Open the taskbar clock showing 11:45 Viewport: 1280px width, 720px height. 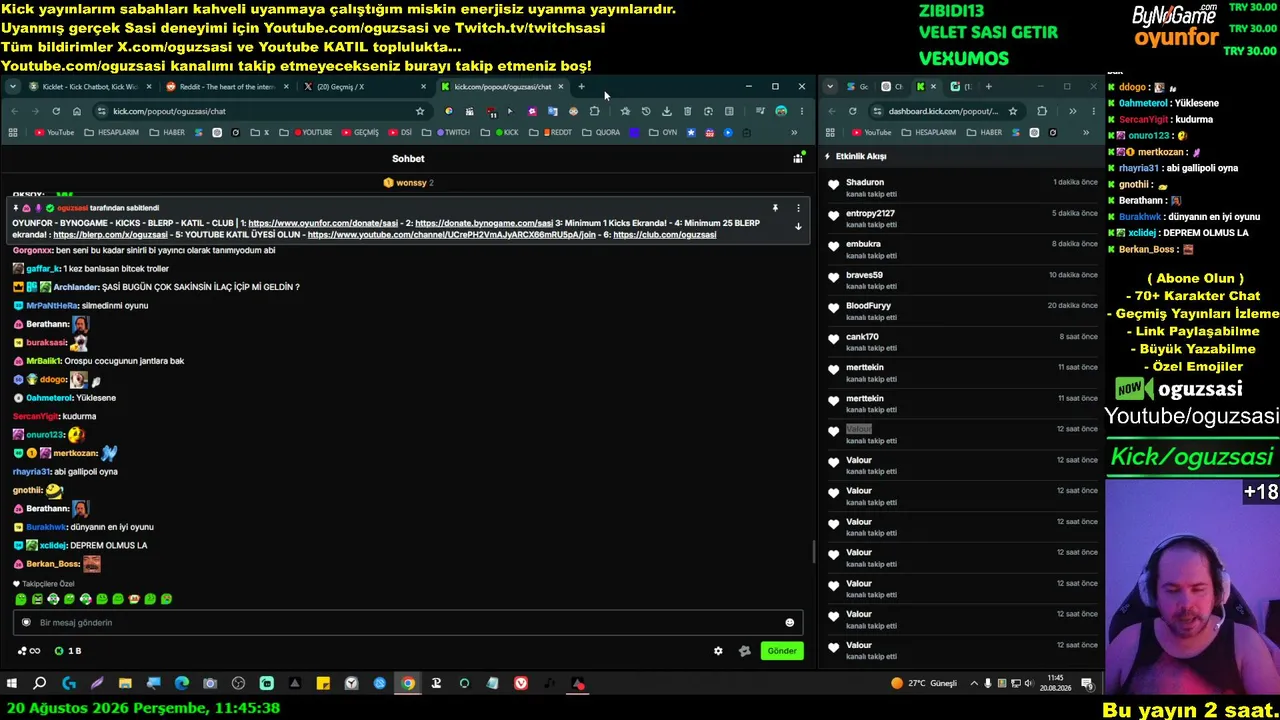click(x=1057, y=684)
